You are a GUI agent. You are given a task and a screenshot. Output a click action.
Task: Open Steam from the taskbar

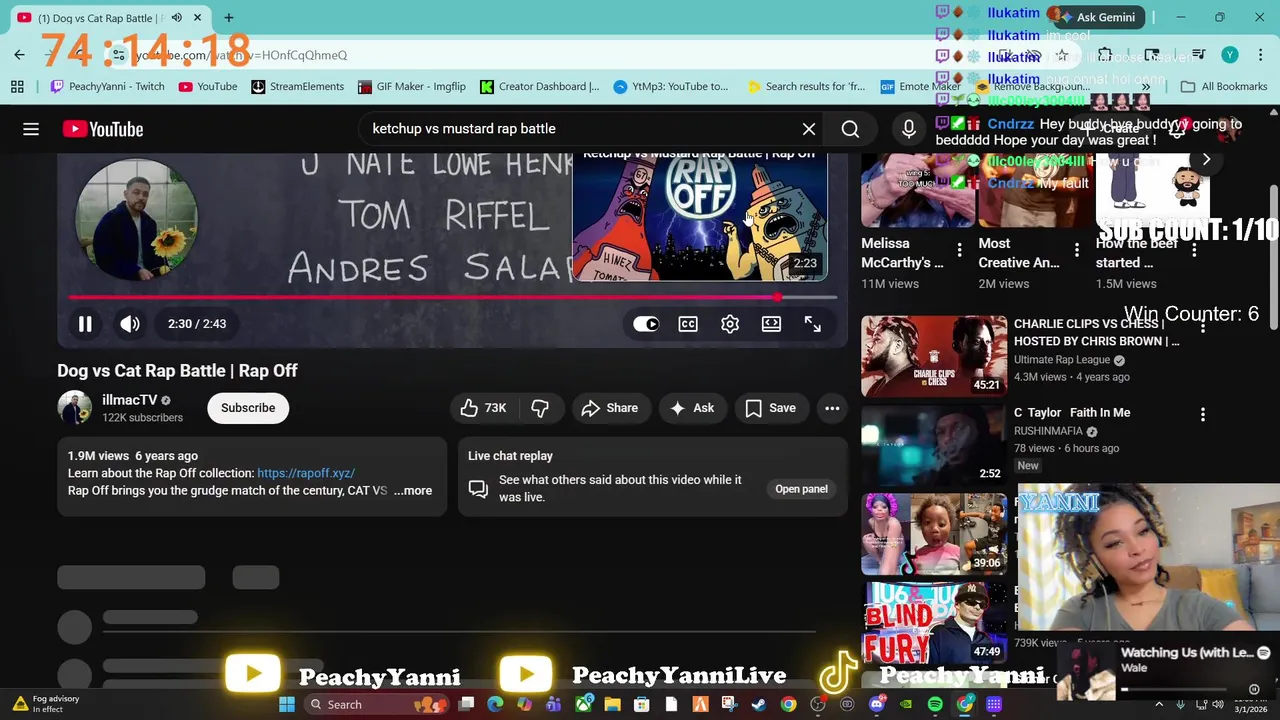758,705
